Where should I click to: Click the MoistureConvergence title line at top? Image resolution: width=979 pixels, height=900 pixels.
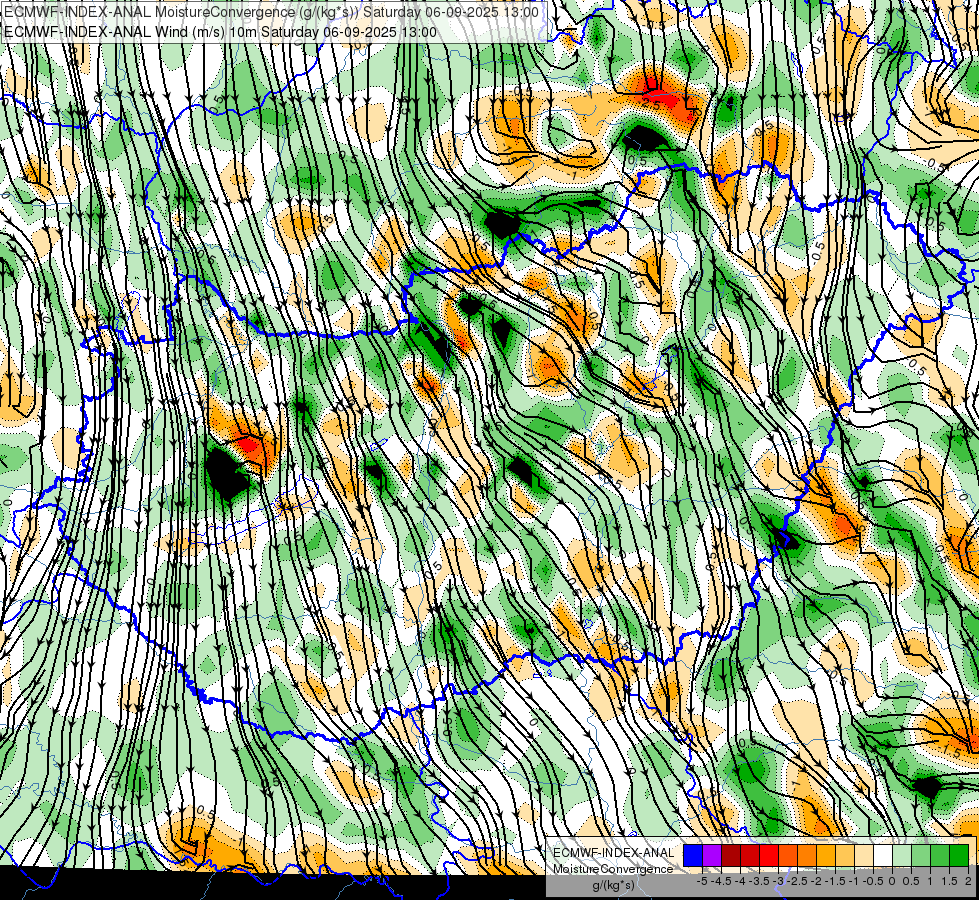pyautogui.click(x=271, y=12)
